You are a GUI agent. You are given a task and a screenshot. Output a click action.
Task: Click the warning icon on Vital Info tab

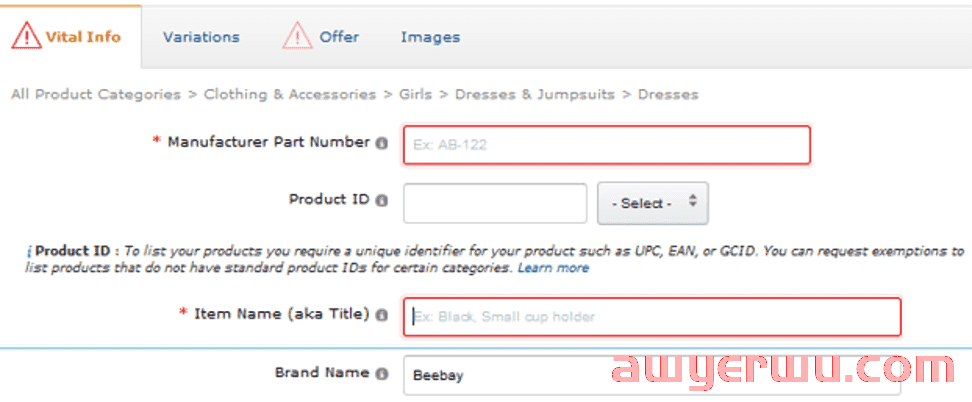[x=27, y=35]
